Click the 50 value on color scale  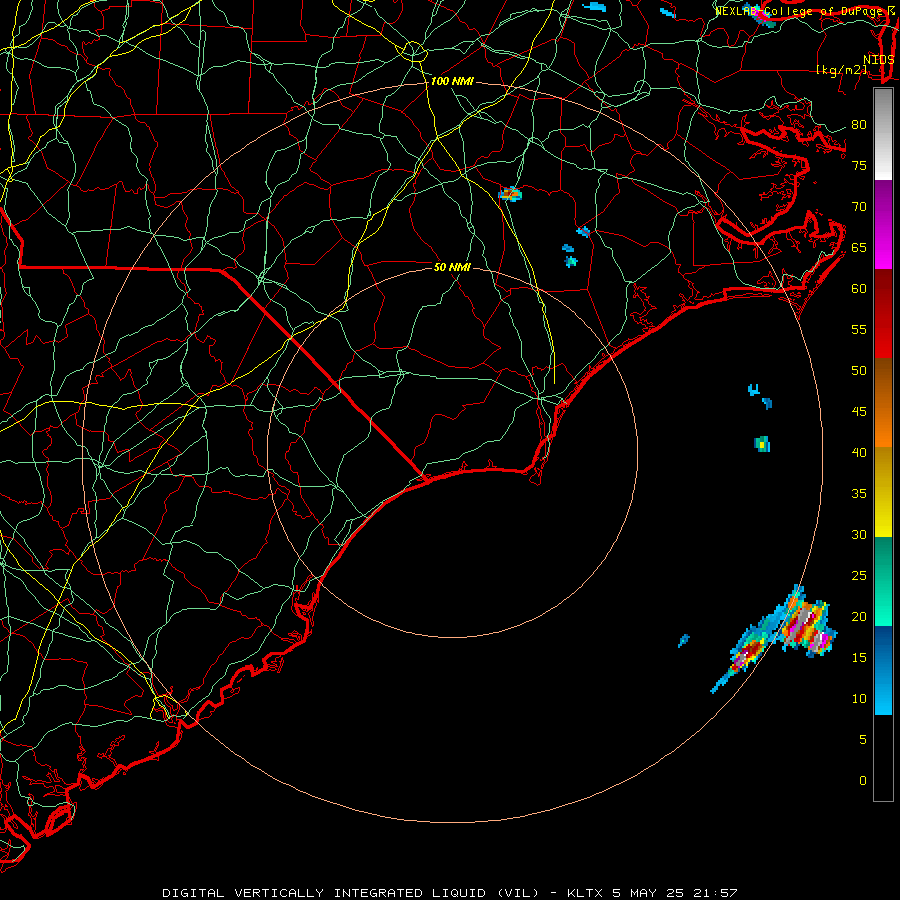tap(859, 371)
